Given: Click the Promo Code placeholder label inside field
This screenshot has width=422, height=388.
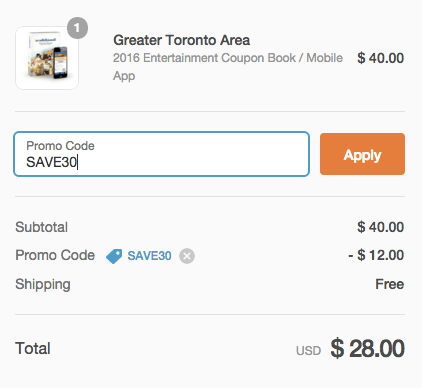Looking at the screenshot, I should point(60,146).
